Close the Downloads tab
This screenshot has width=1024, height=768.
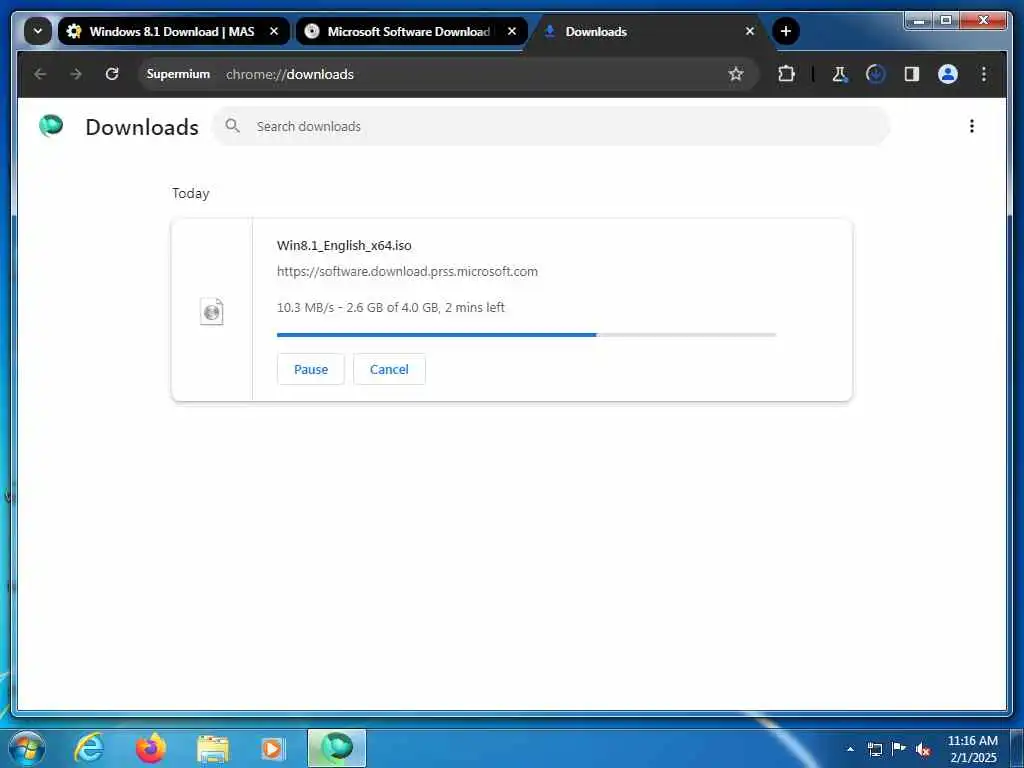[x=750, y=31]
